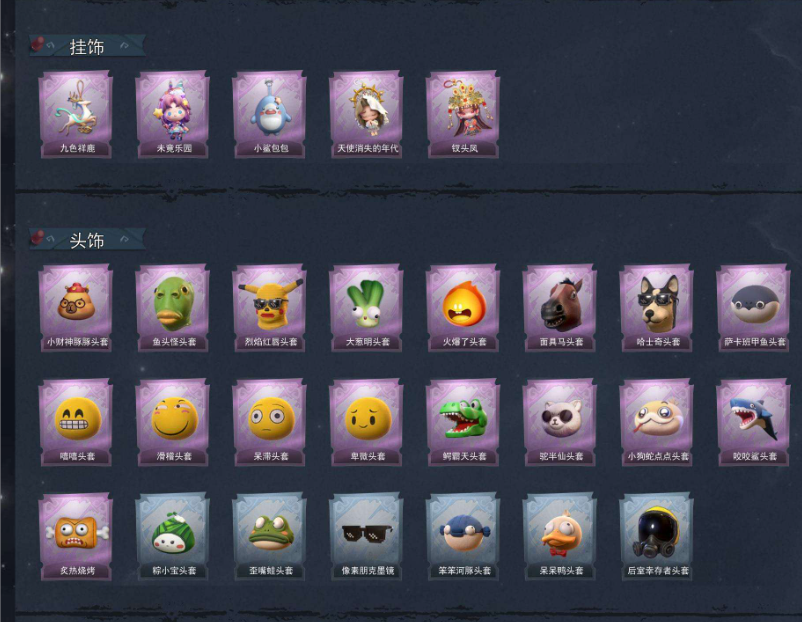
Task: Choose the 滑稽头套 smirking emoji headgear
Action: click(x=173, y=422)
